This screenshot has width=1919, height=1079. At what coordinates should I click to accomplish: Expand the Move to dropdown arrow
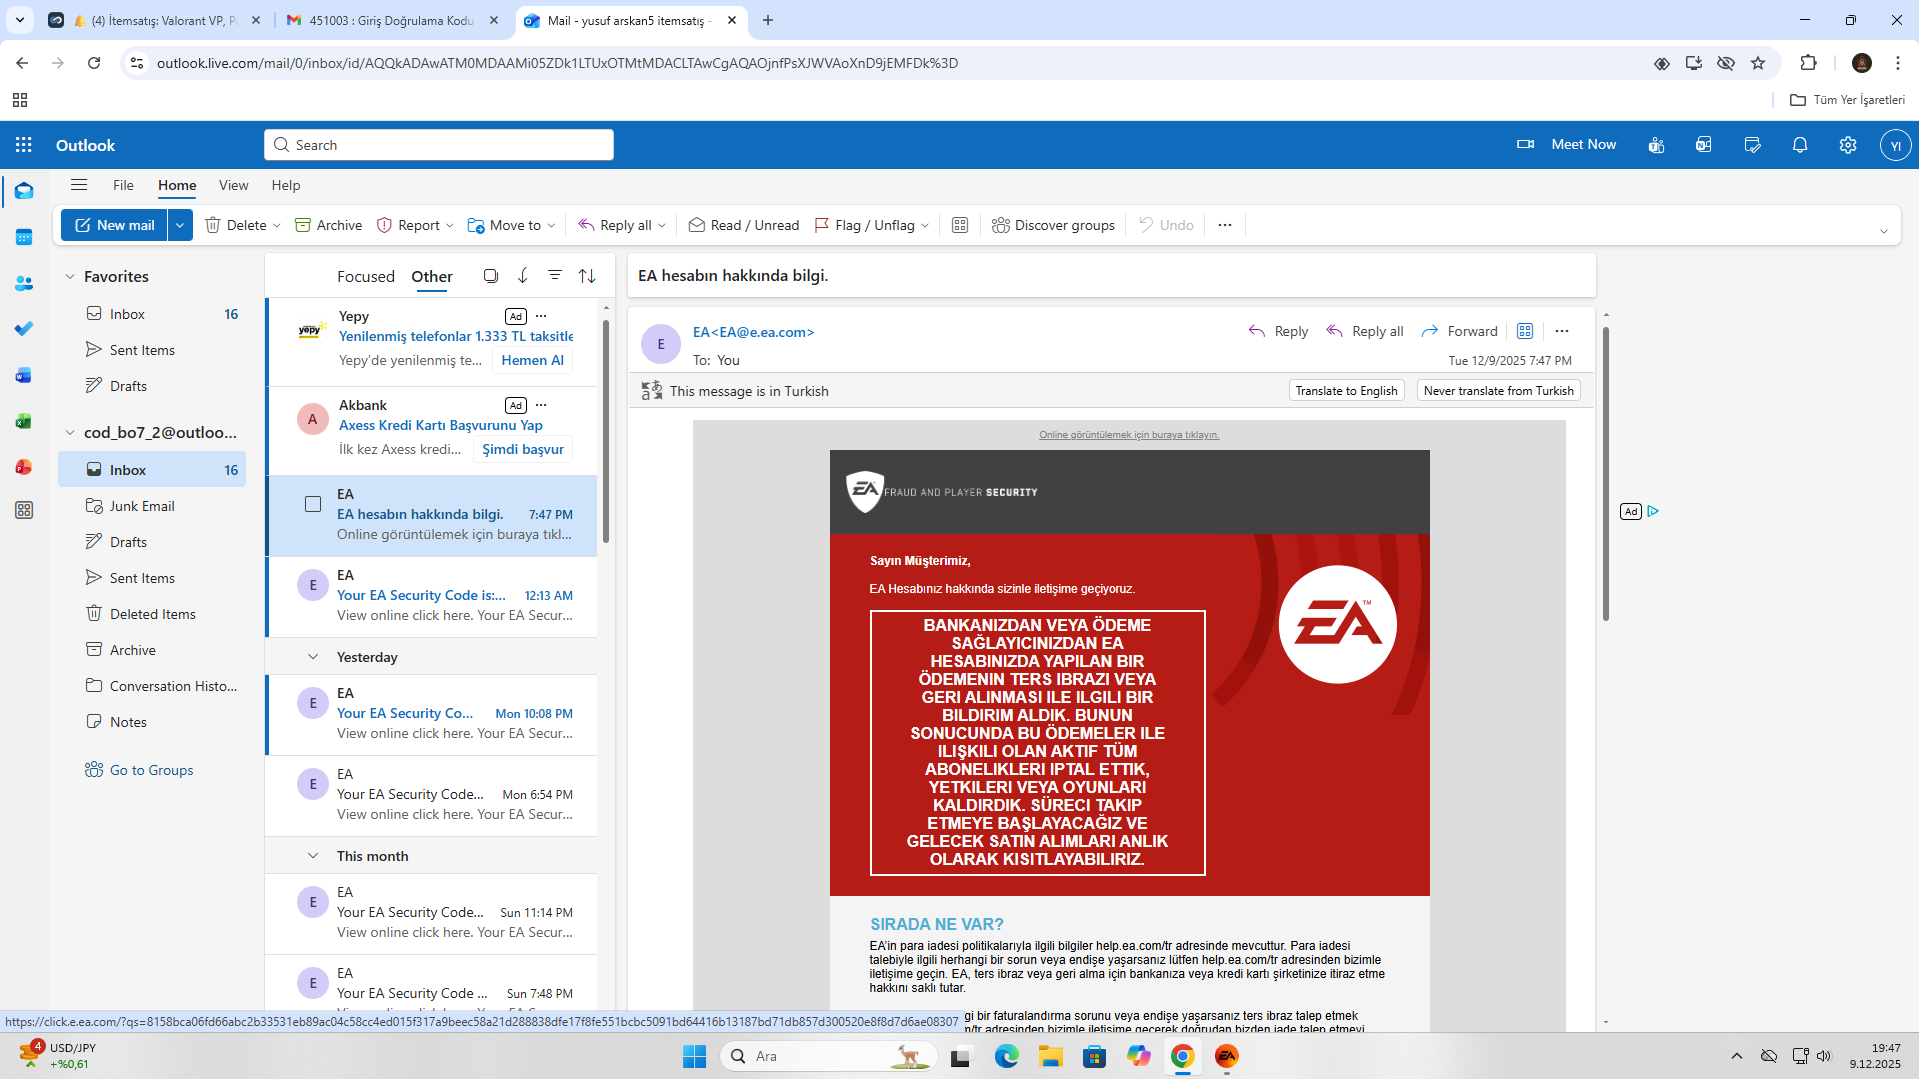[x=552, y=226]
